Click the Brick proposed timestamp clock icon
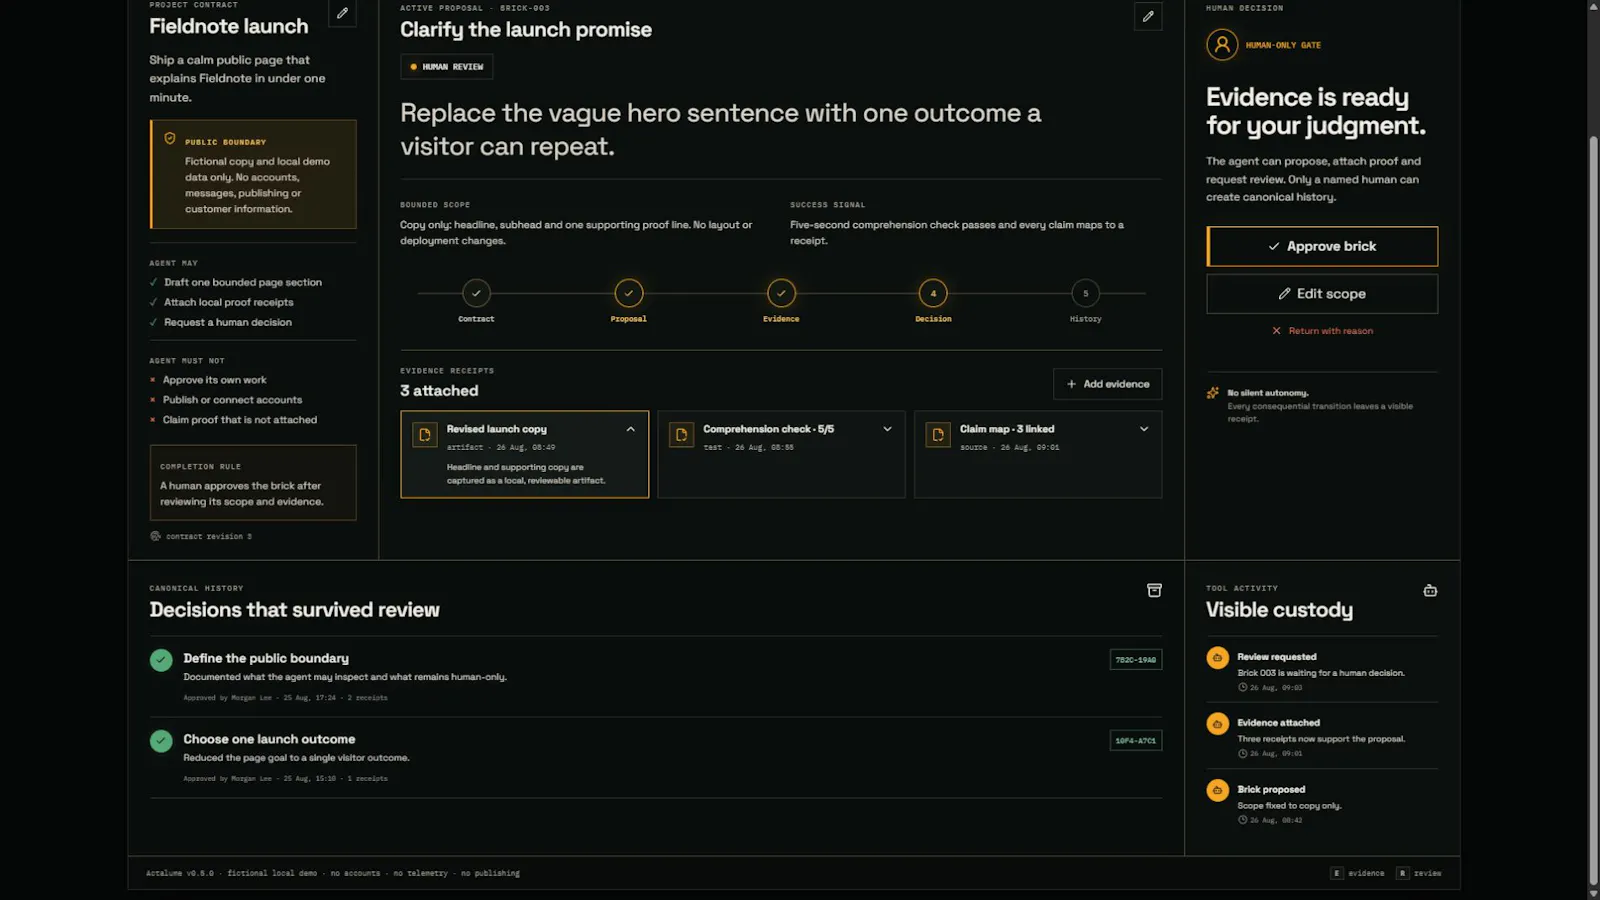Screen dimensions: 1600x900 pyautogui.click(x=1242, y=820)
